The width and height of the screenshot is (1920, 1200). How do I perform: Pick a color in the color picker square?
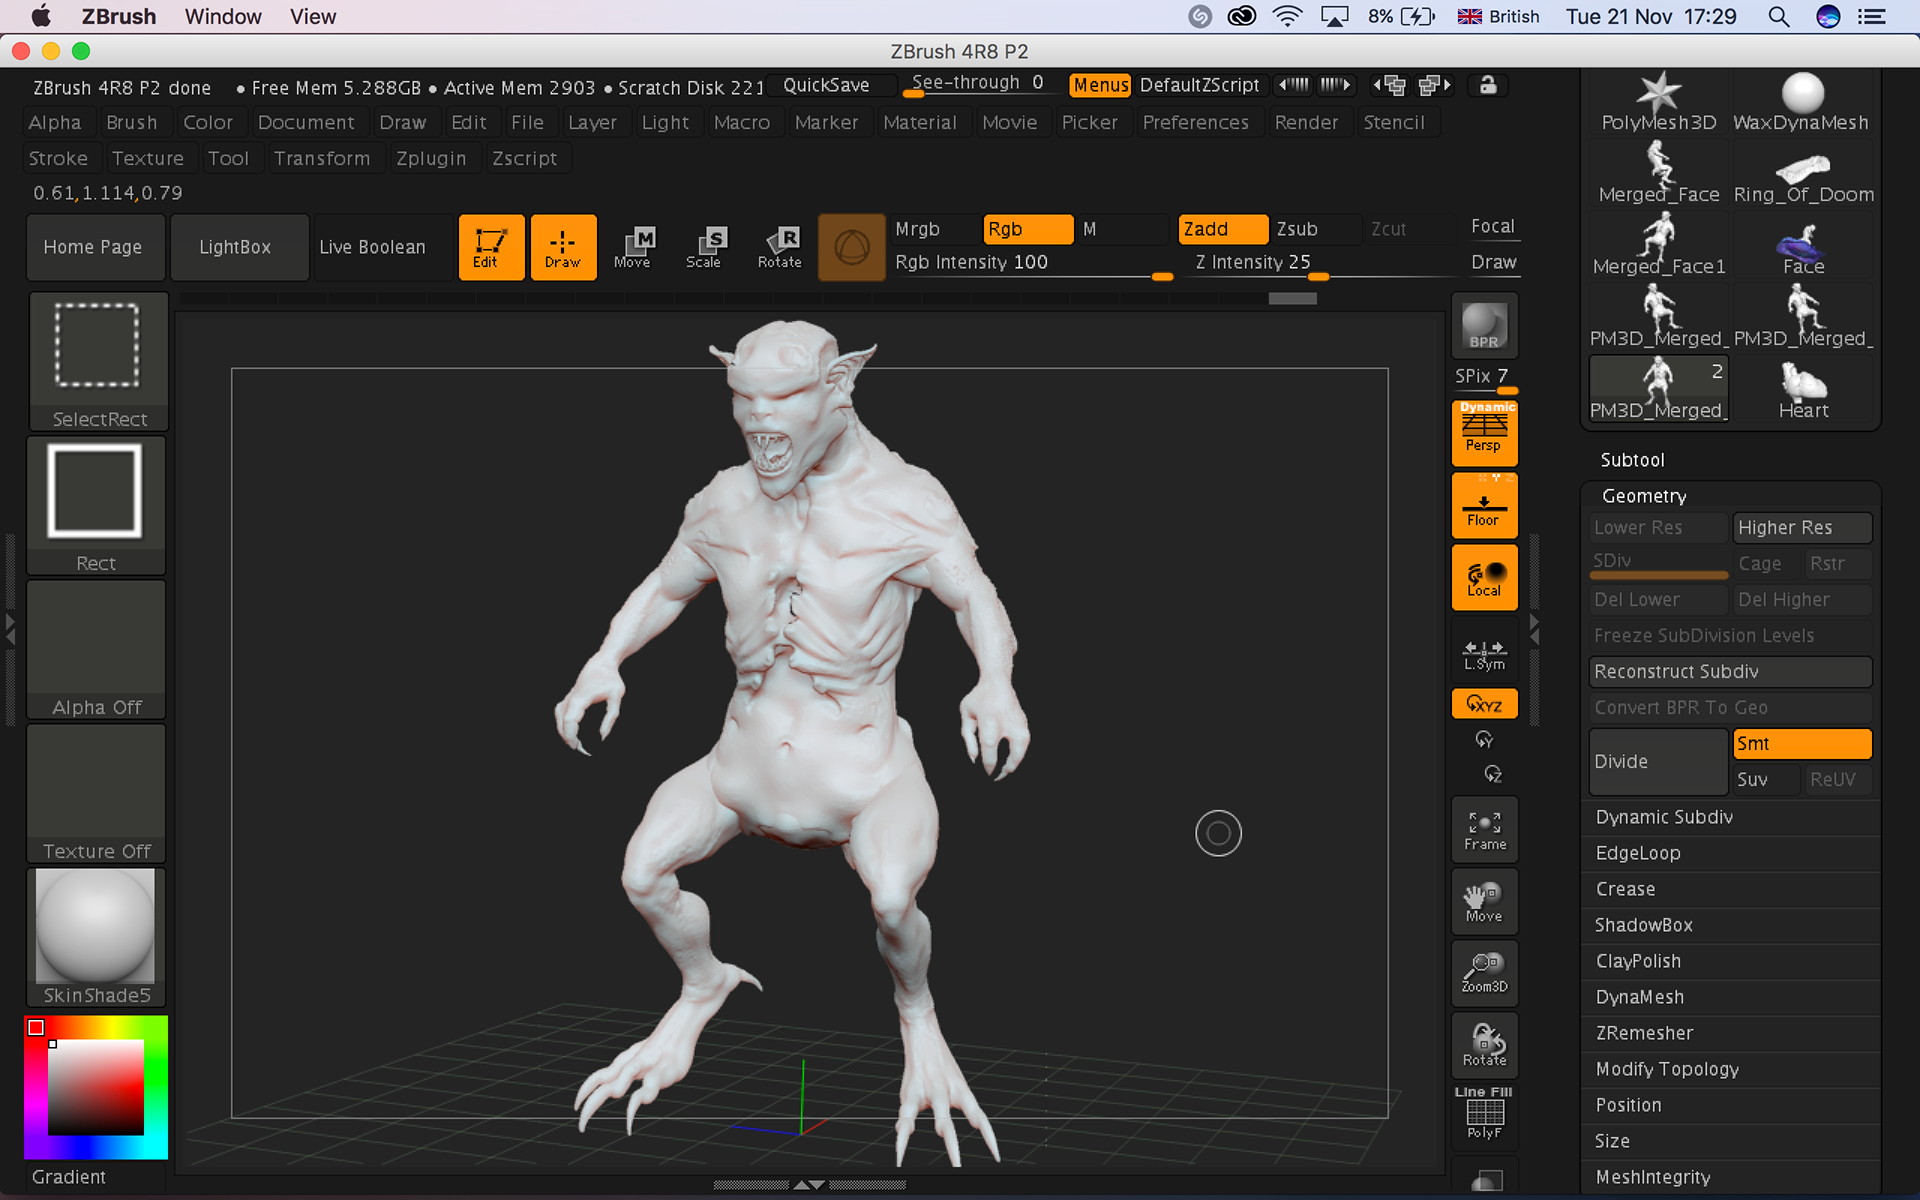(x=96, y=1087)
